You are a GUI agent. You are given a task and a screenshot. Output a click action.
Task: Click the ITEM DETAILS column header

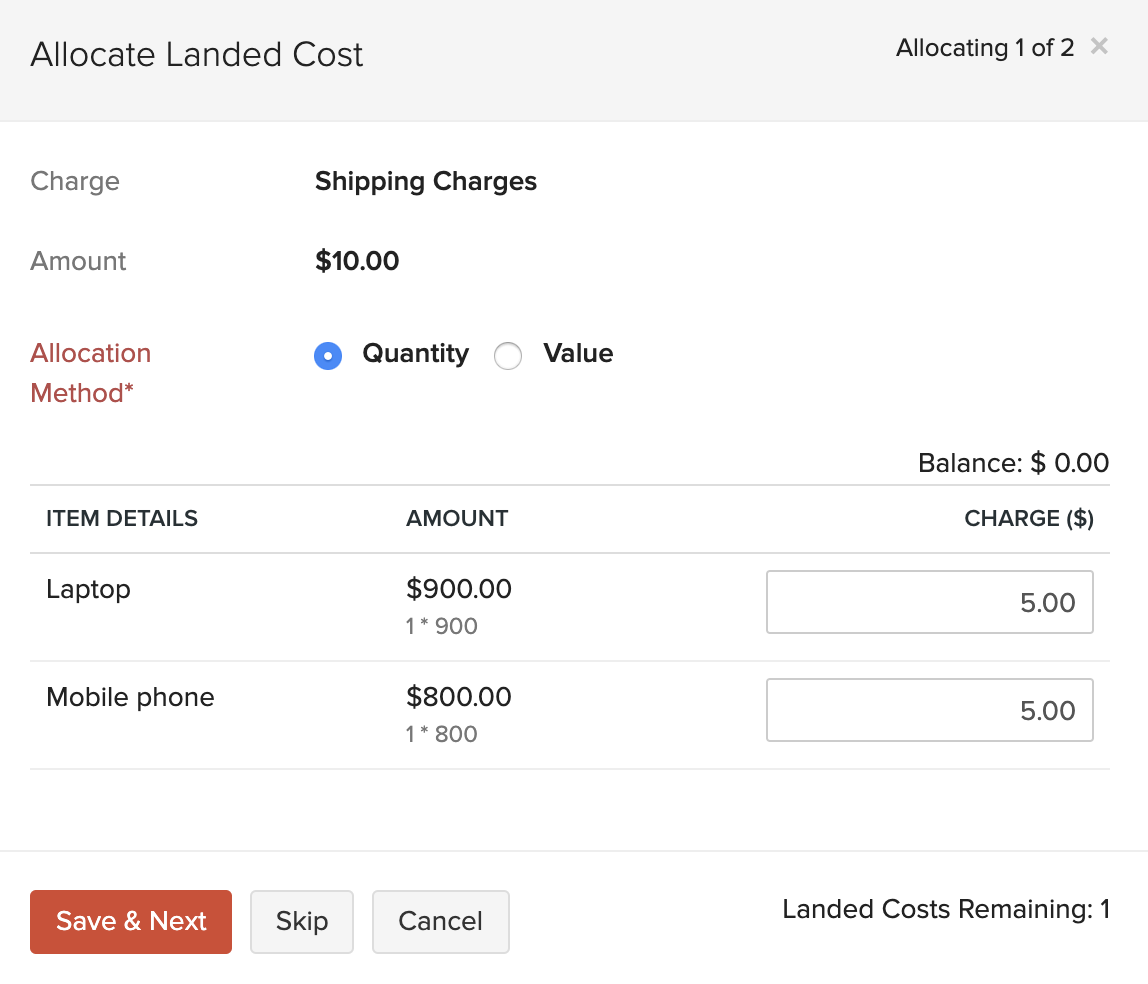pos(121,518)
